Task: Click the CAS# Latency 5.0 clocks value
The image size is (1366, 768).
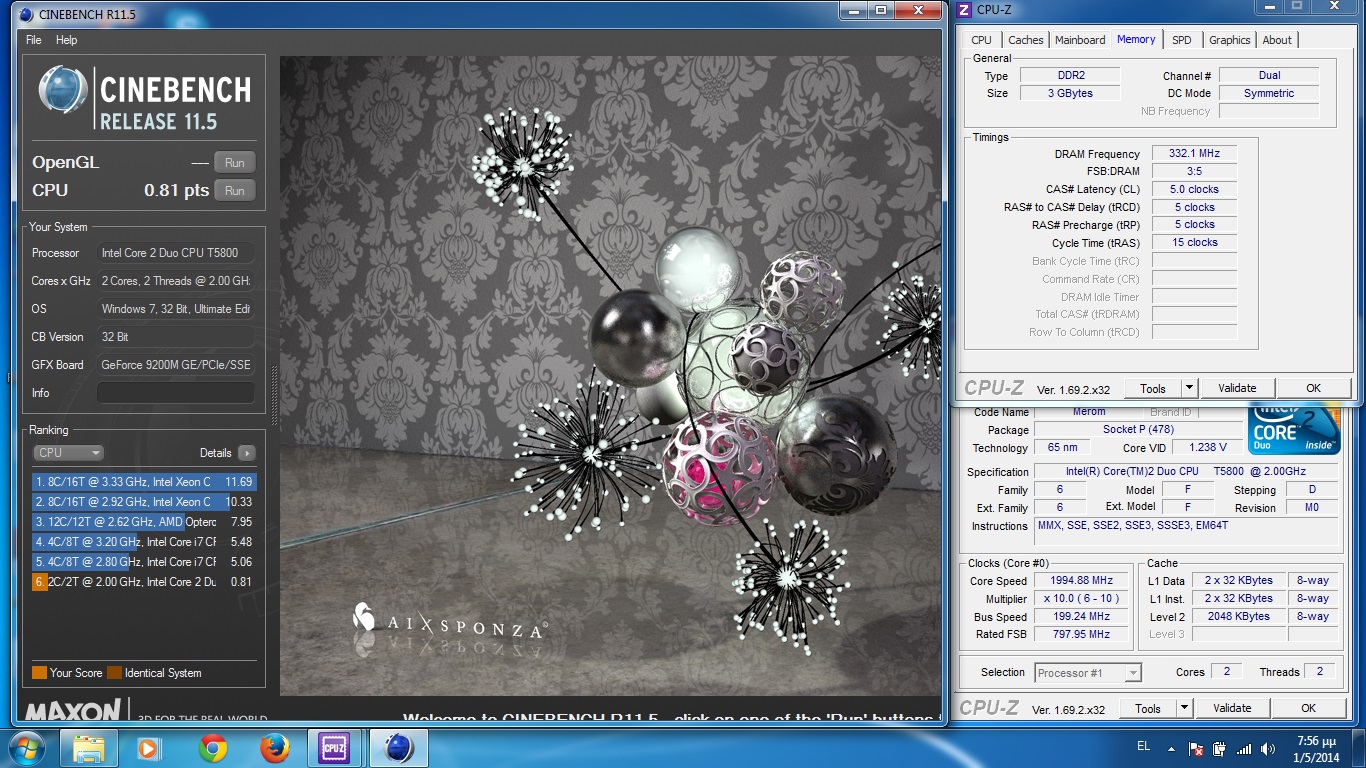Action: (x=1194, y=189)
